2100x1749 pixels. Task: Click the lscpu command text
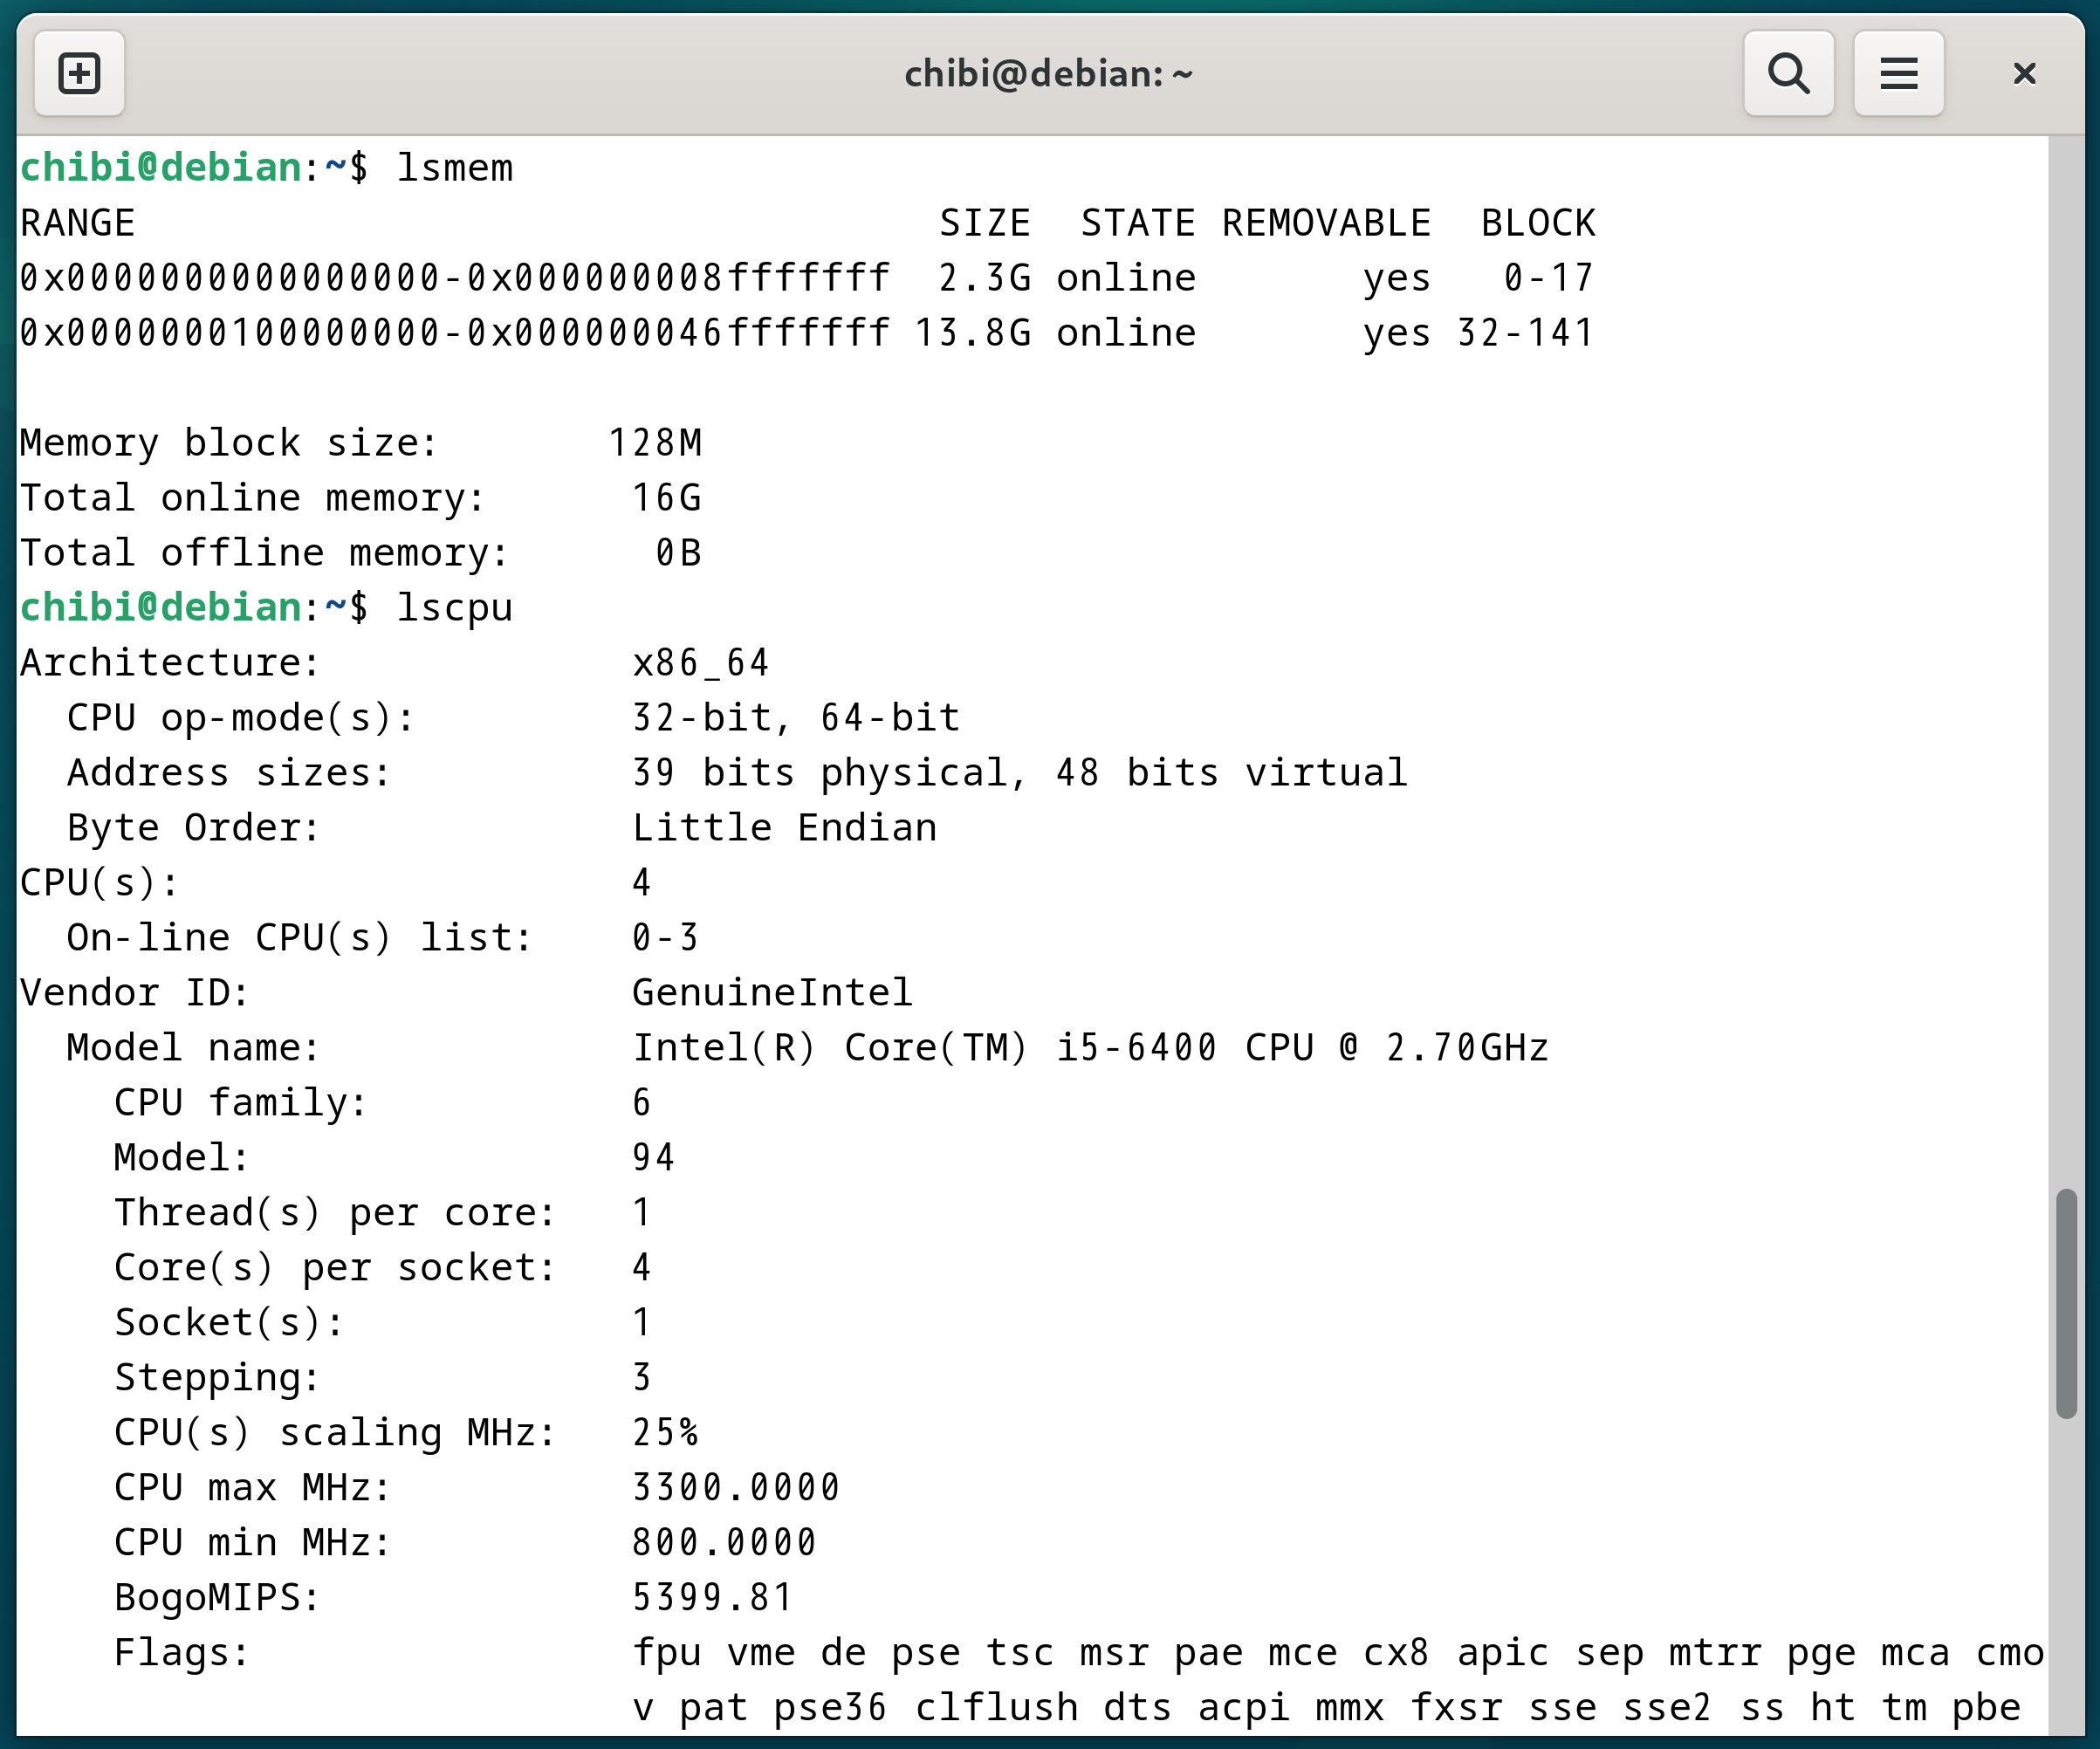[x=455, y=608]
